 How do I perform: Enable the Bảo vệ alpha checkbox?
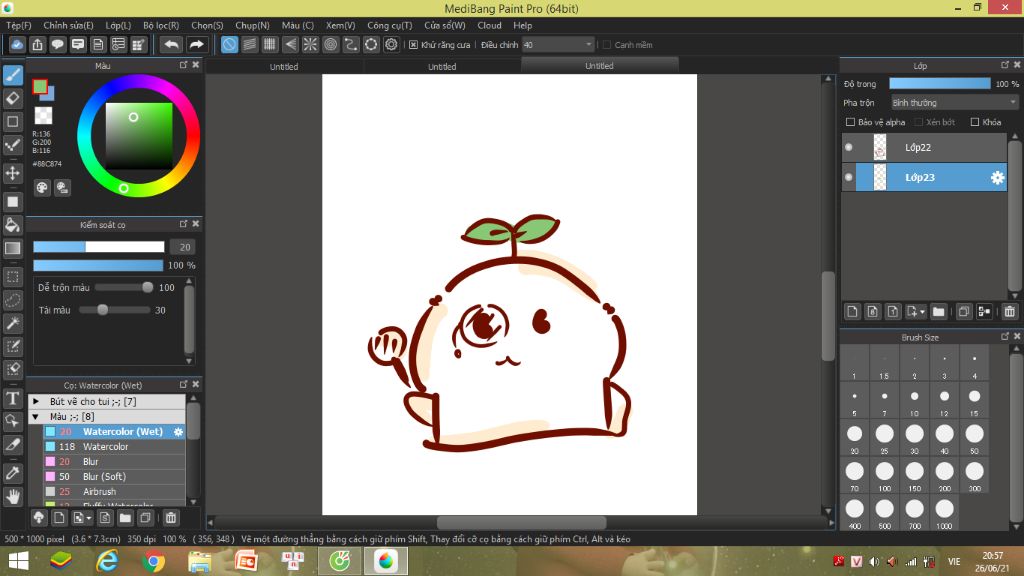pyautogui.click(x=850, y=122)
